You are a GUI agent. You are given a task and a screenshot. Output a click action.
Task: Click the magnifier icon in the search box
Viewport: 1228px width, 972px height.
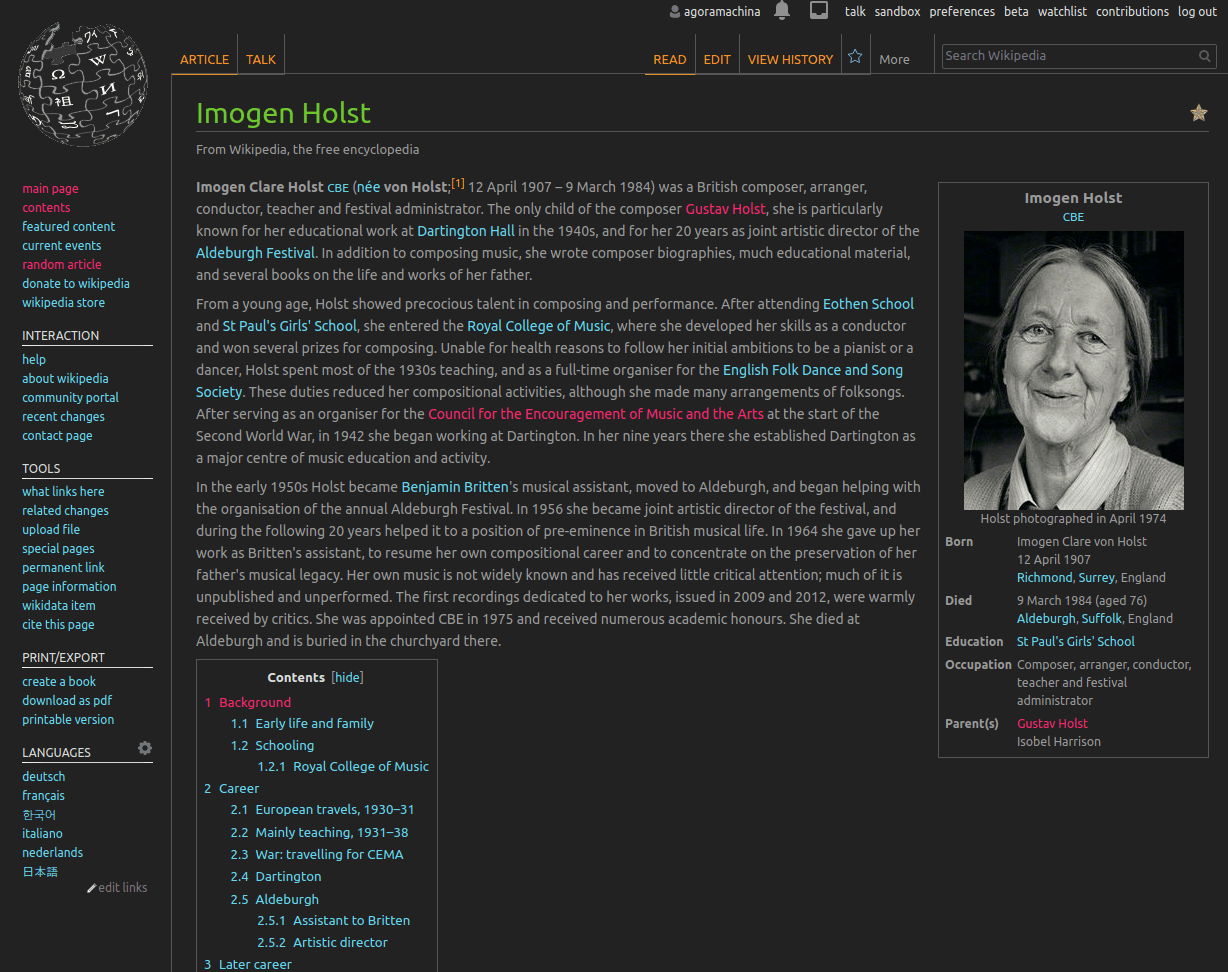[1204, 56]
